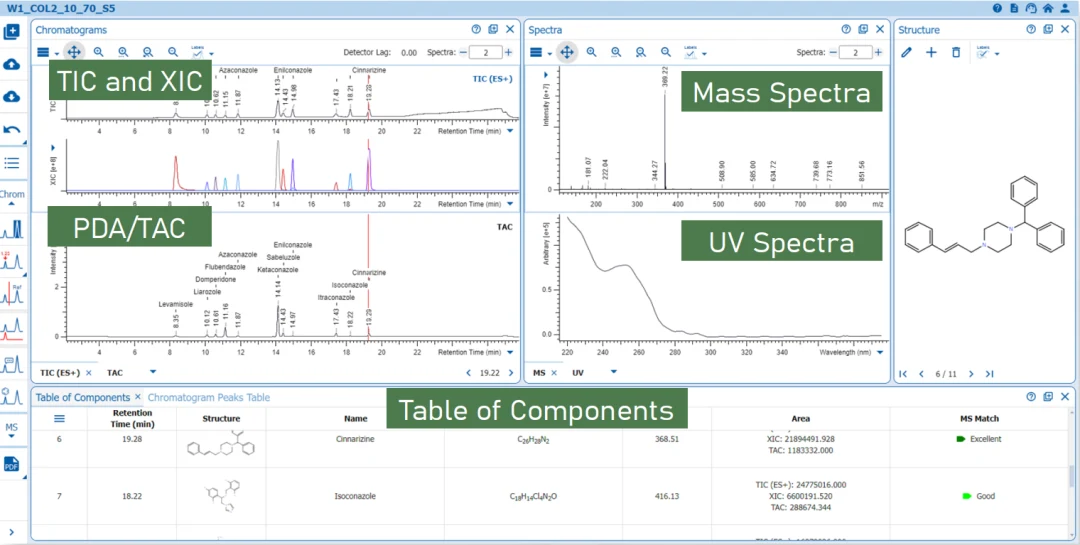This screenshot has width=1080, height=545.
Task: Open the Chromatograms hamburger menu dropdown
Action: [46, 52]
